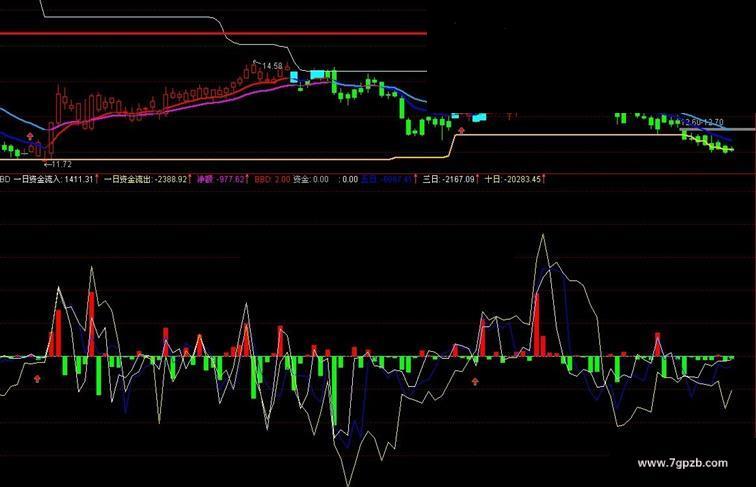Click the 12.60-12.70 price range label
This screenshot has width=756, height=487.
(x=704, y=122)
